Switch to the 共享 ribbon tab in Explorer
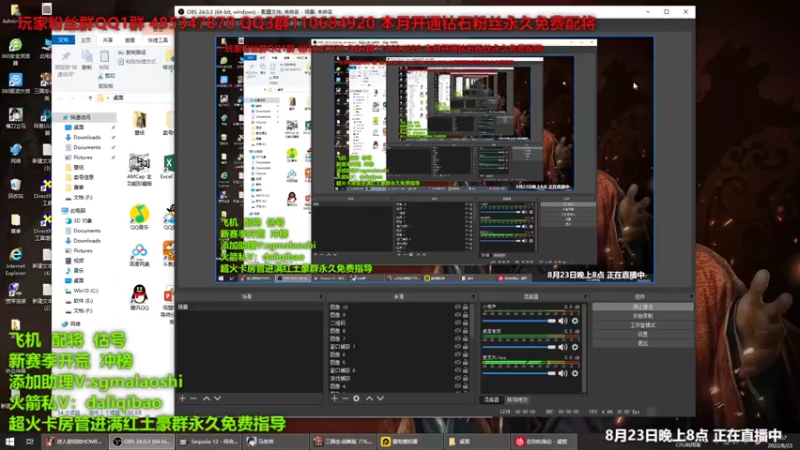The height and width of the screenshot is (450, 800). pos(108,40)
